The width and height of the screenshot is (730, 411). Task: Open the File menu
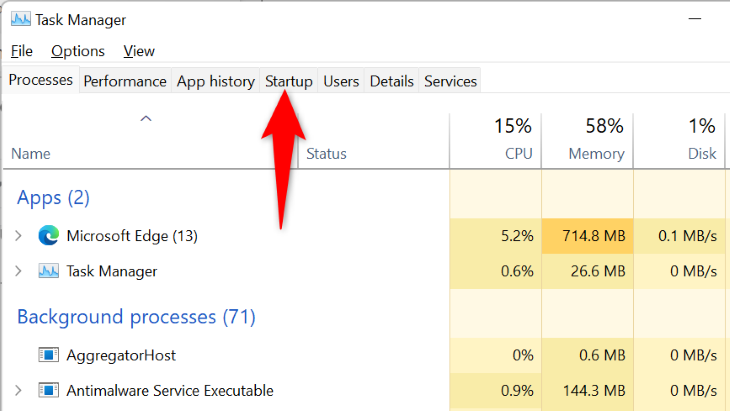(x=21, y=51)
